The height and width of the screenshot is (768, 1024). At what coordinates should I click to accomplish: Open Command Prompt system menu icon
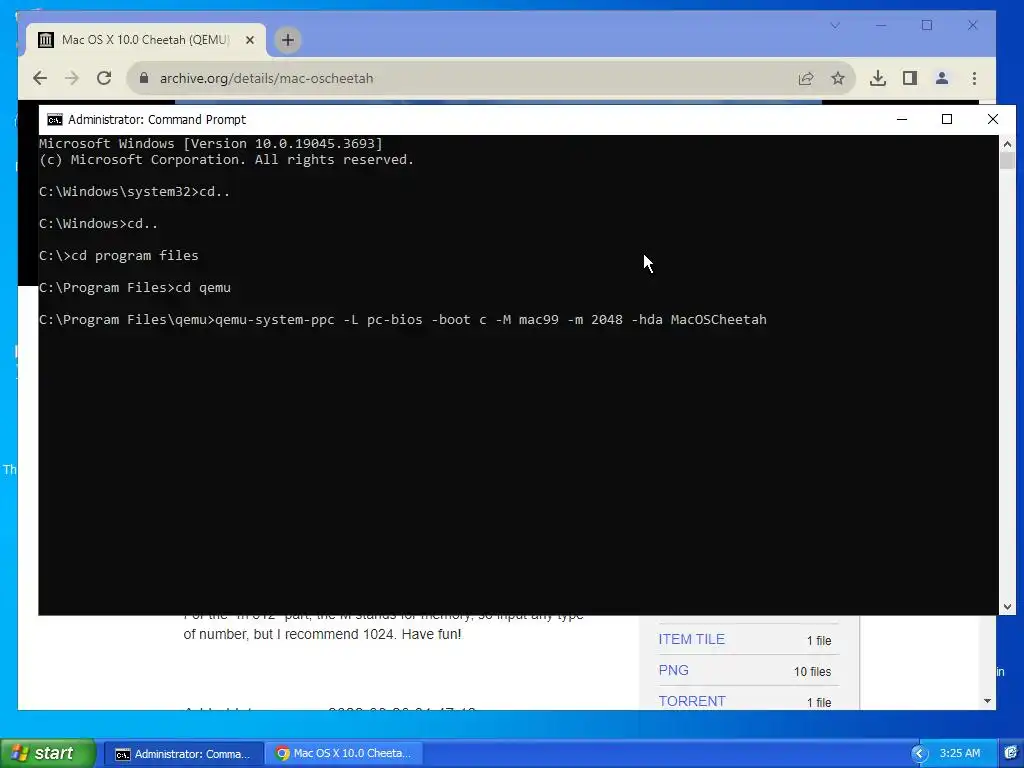pos(55,120)
